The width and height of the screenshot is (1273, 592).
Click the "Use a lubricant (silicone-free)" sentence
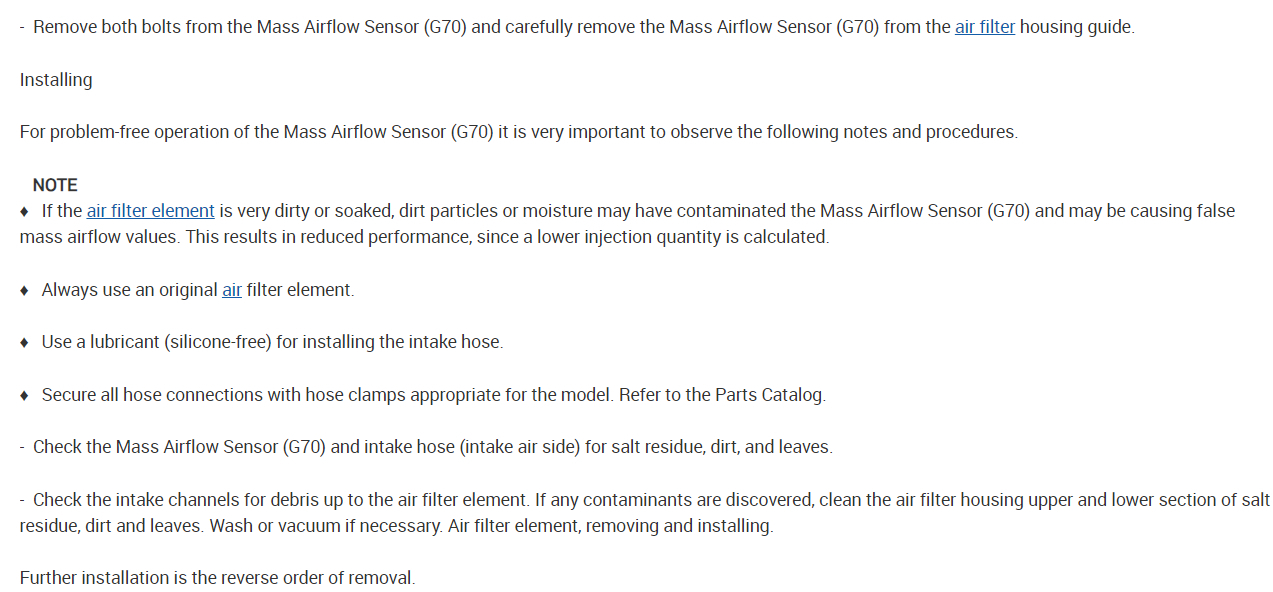click(272, 342)
